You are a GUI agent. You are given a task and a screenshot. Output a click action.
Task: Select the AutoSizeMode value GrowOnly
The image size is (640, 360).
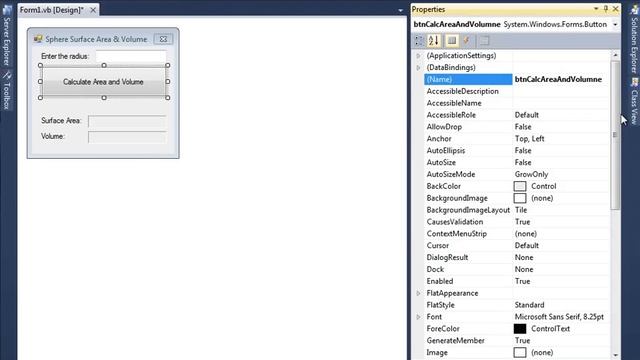point(531,174)
